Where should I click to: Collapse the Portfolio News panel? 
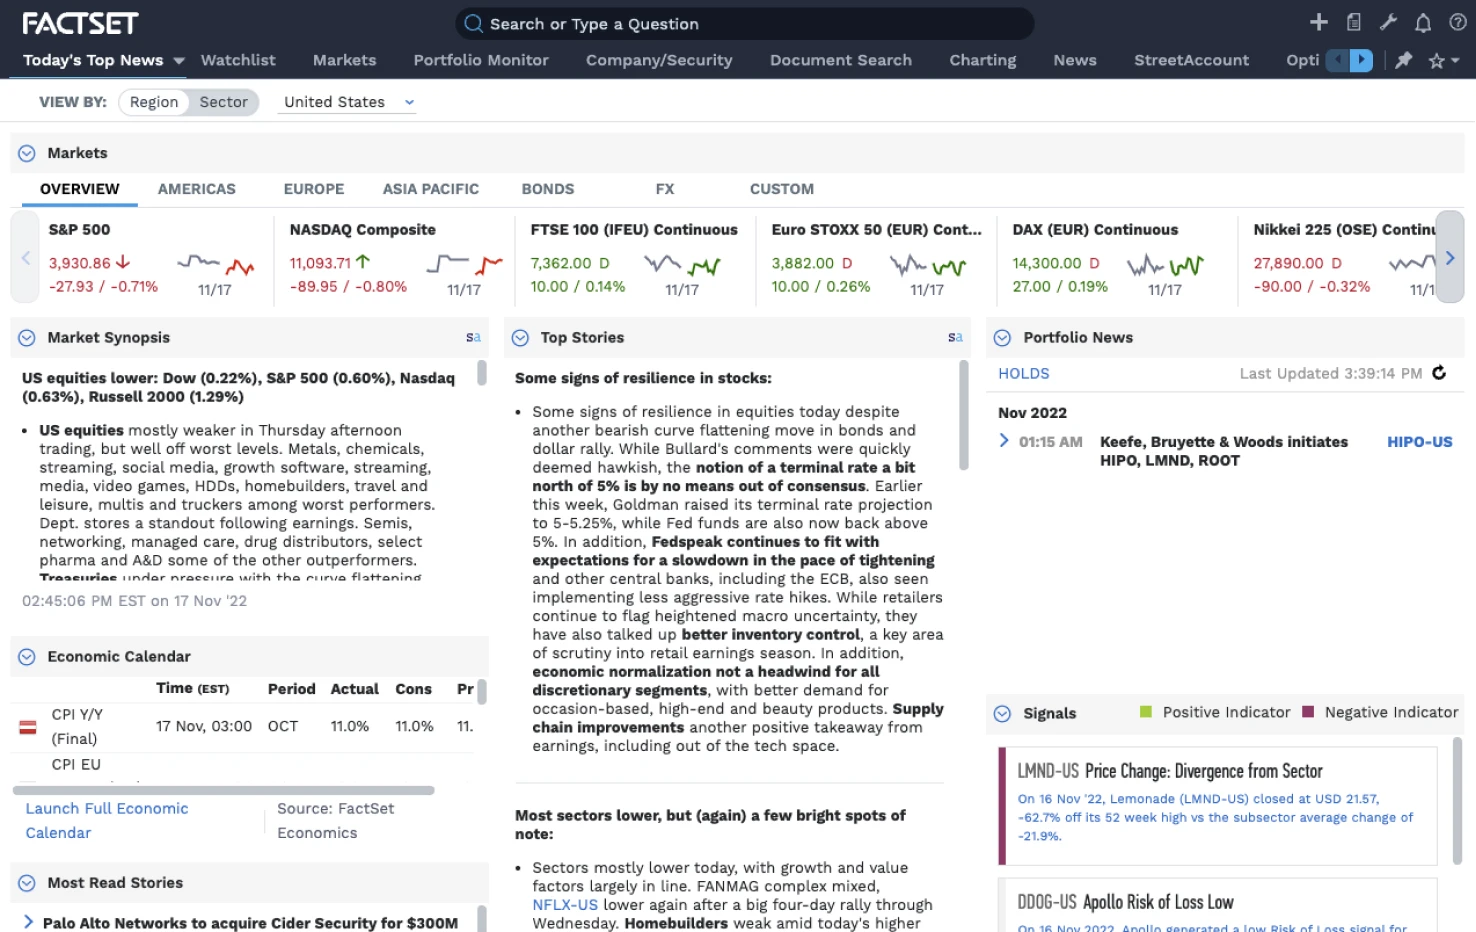[1002, 338]
